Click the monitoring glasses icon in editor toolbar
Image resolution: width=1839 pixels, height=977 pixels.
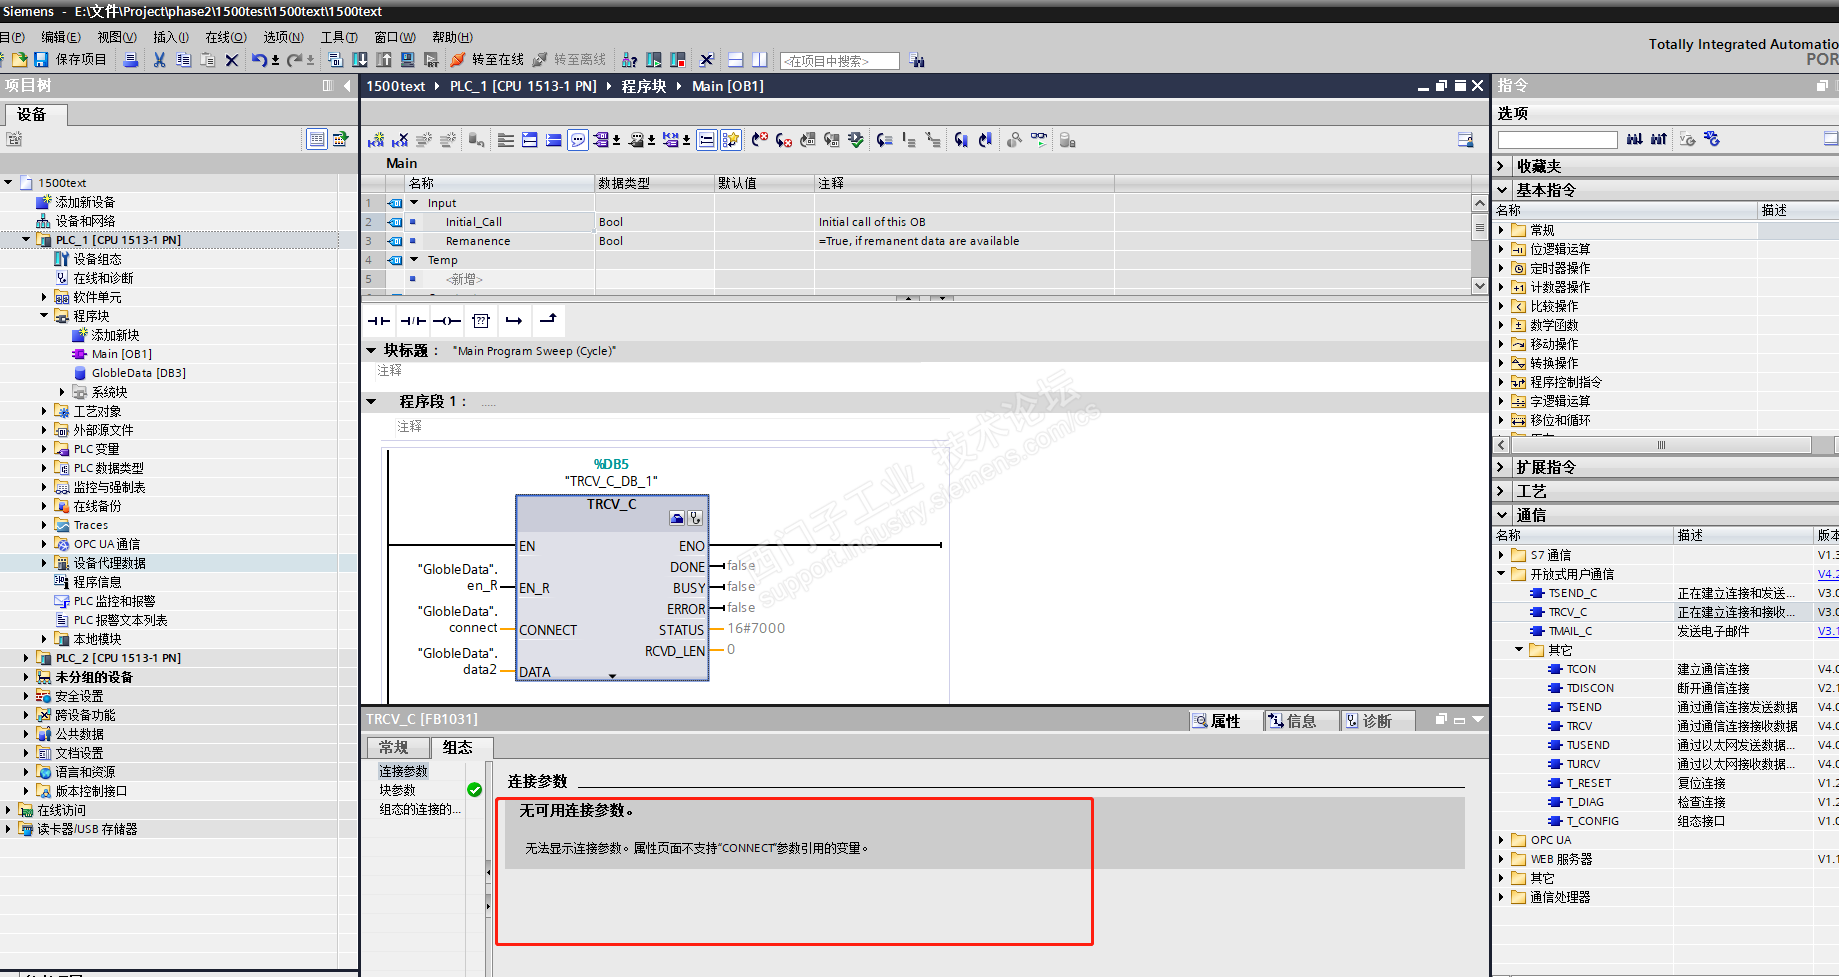pyautogui.click(x=1040, y=141)
